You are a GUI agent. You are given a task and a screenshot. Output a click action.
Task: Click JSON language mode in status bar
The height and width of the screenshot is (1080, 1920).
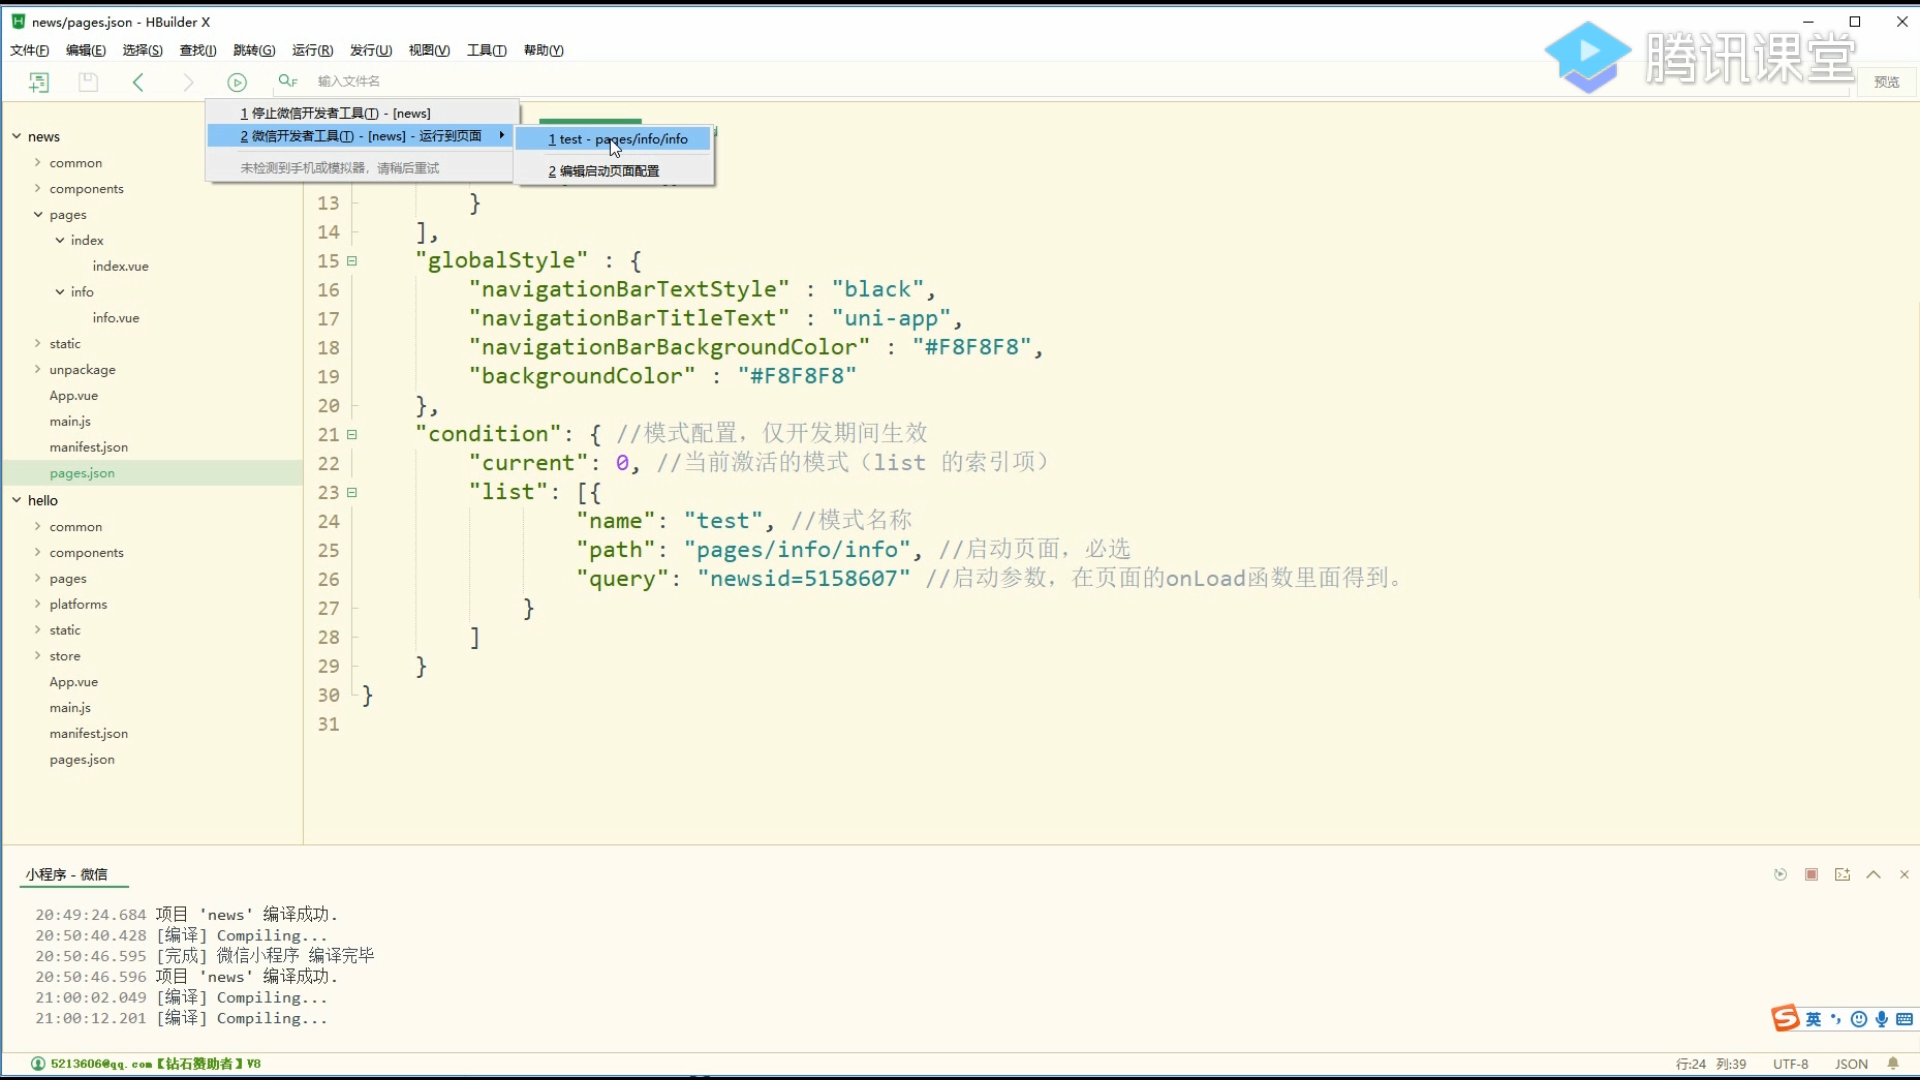pos(1851,1064)
